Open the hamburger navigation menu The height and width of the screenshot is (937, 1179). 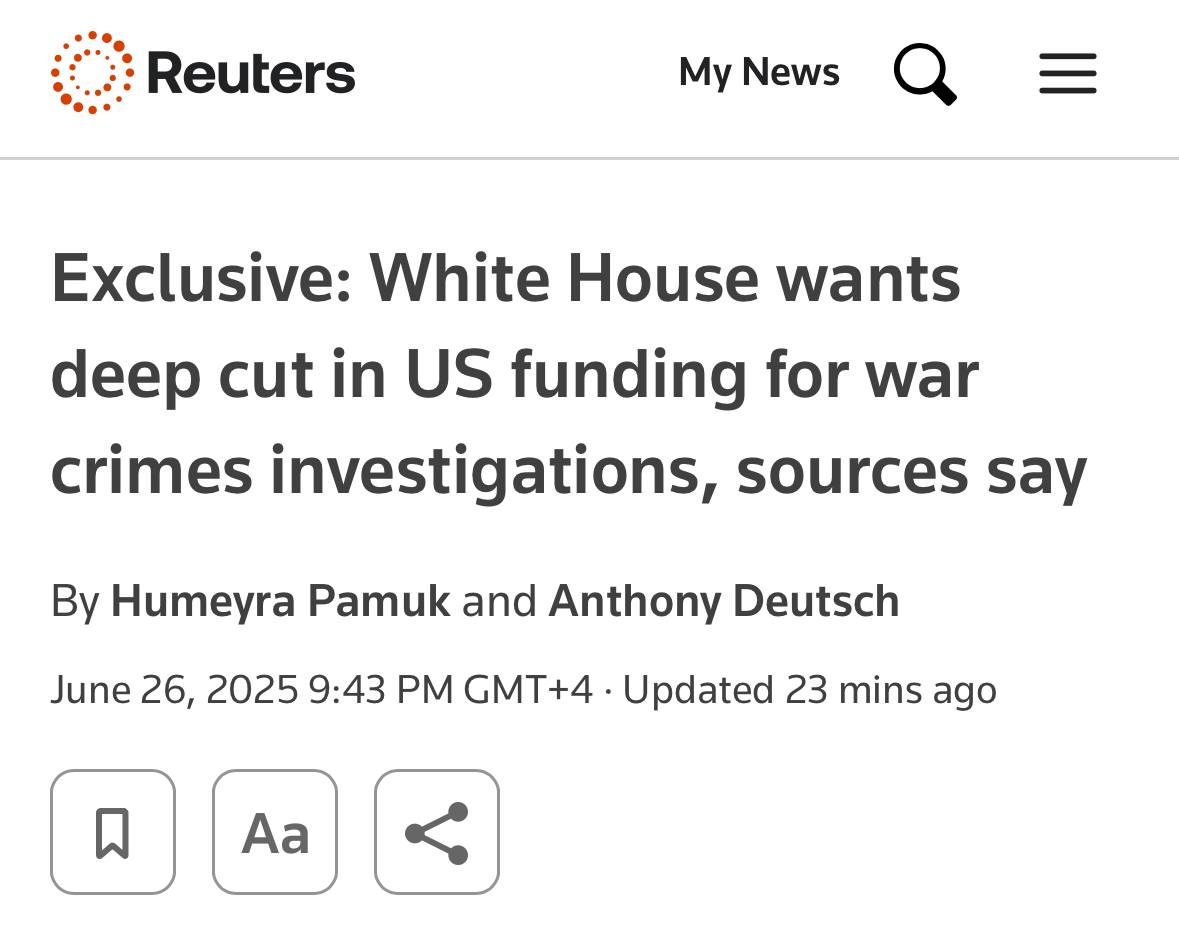pyautogui.click(x=1067, y=74)
